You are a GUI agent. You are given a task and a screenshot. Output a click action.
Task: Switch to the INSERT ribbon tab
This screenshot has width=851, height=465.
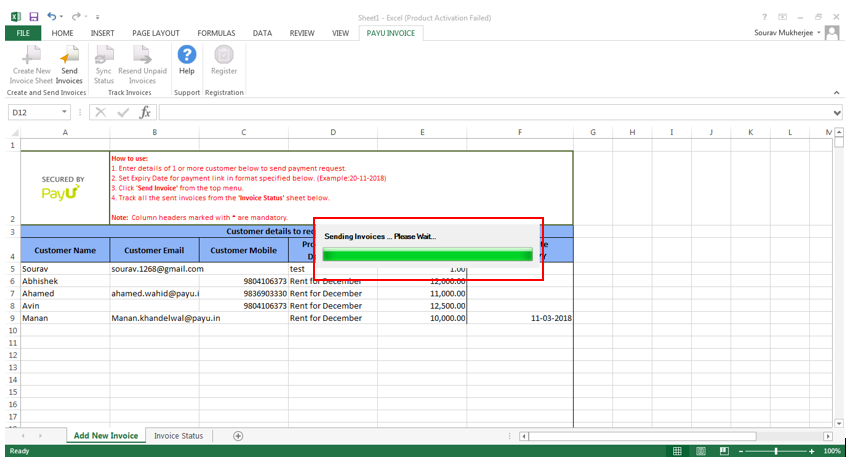pos(102,33)
